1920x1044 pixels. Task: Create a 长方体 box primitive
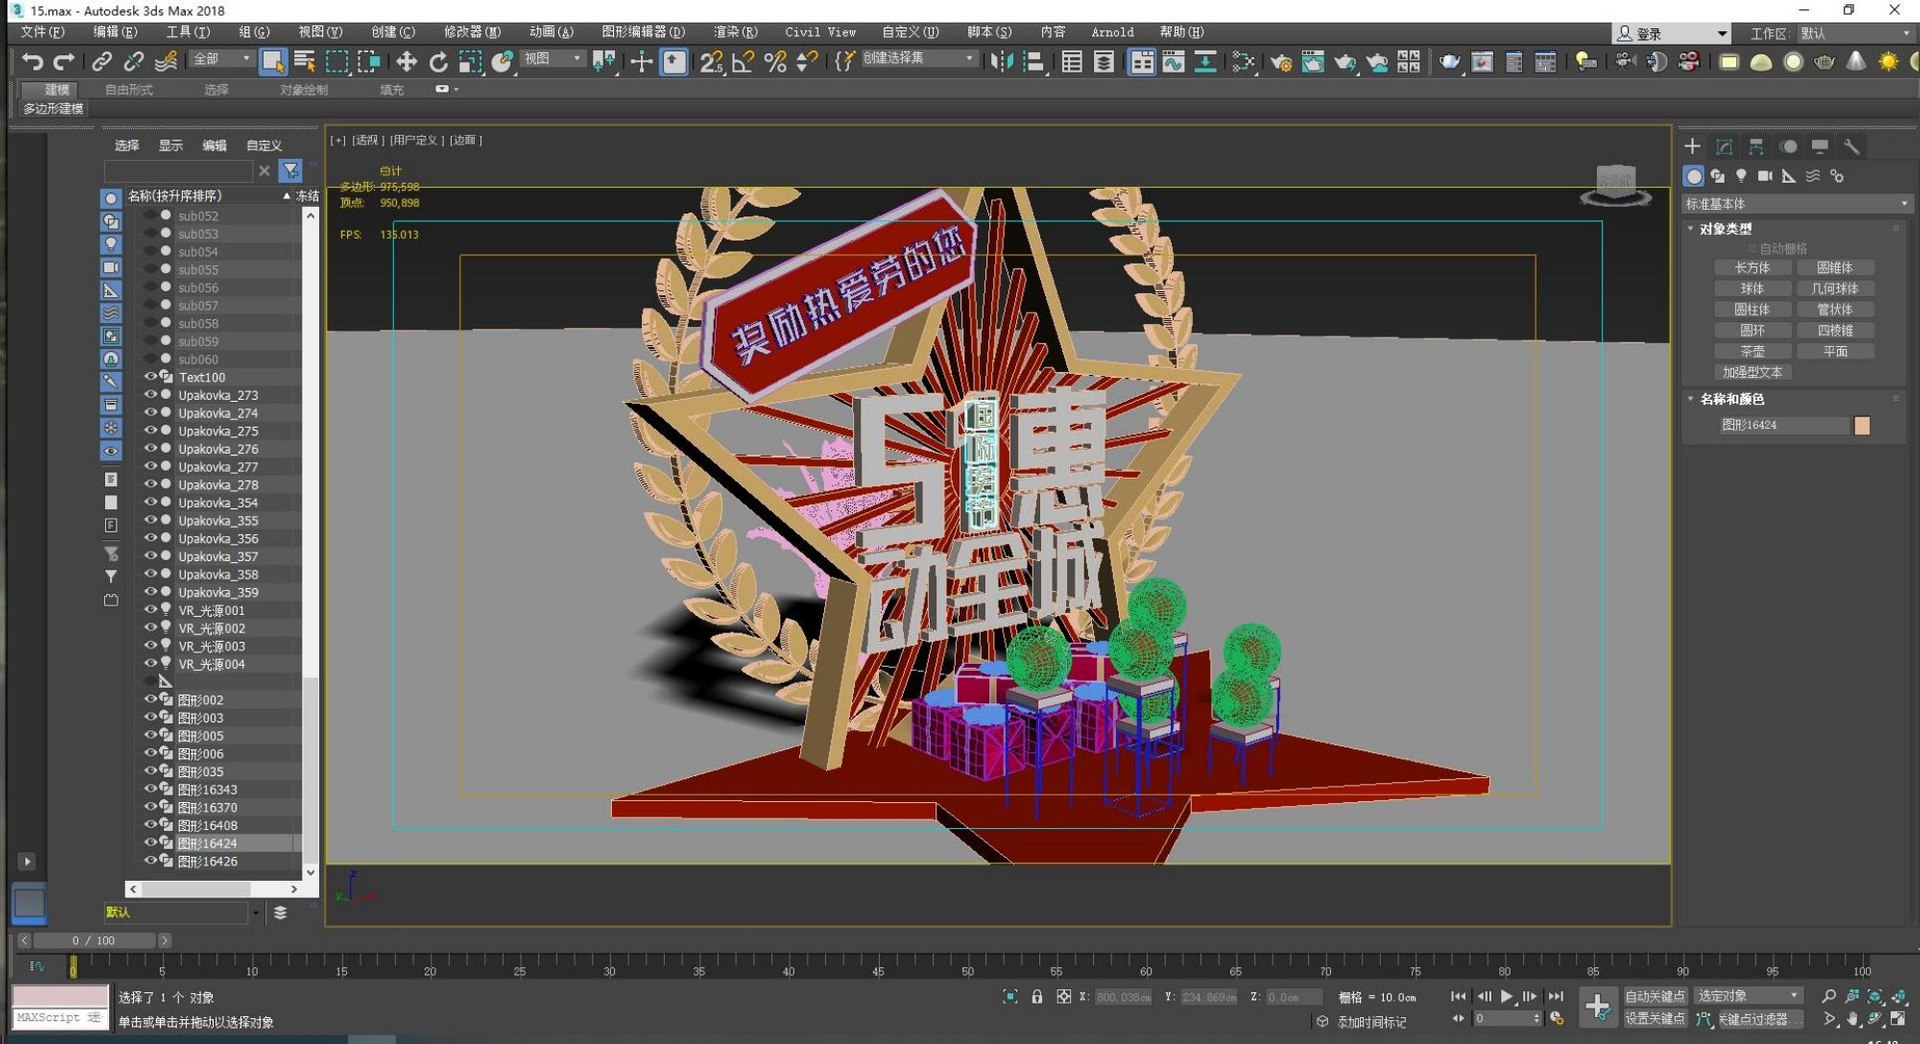coord(1752,268)
